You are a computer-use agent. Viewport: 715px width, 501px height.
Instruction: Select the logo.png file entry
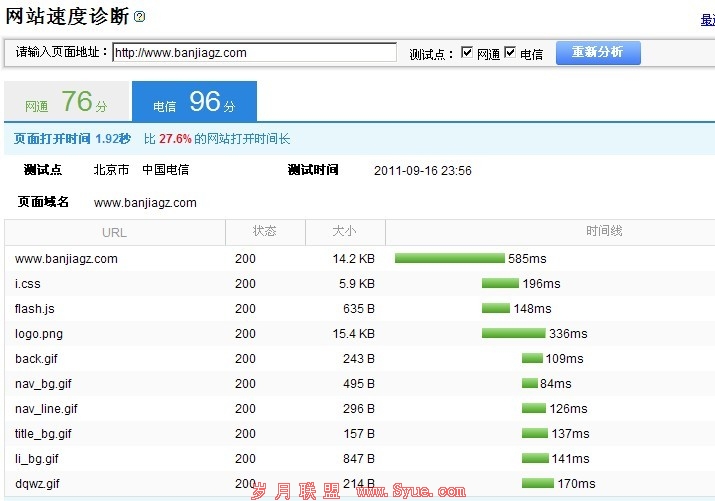pos(39,334)
